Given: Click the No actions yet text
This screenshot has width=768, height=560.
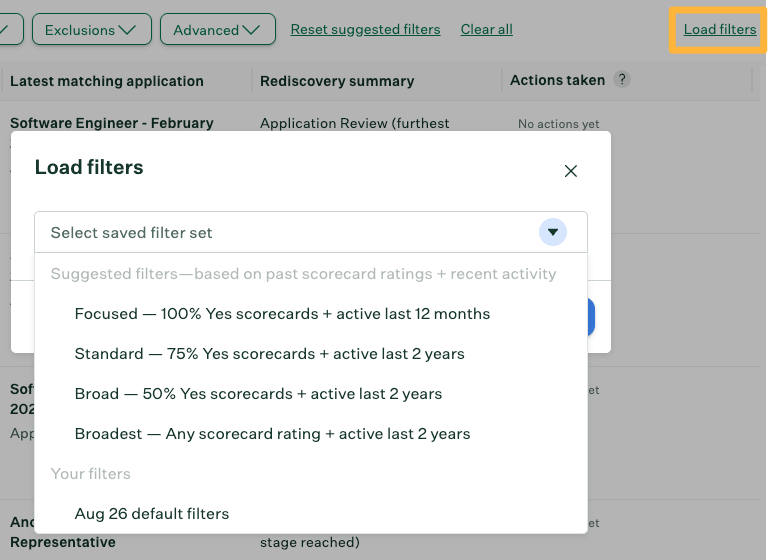Looking at the screenshot, I should 558,124.
